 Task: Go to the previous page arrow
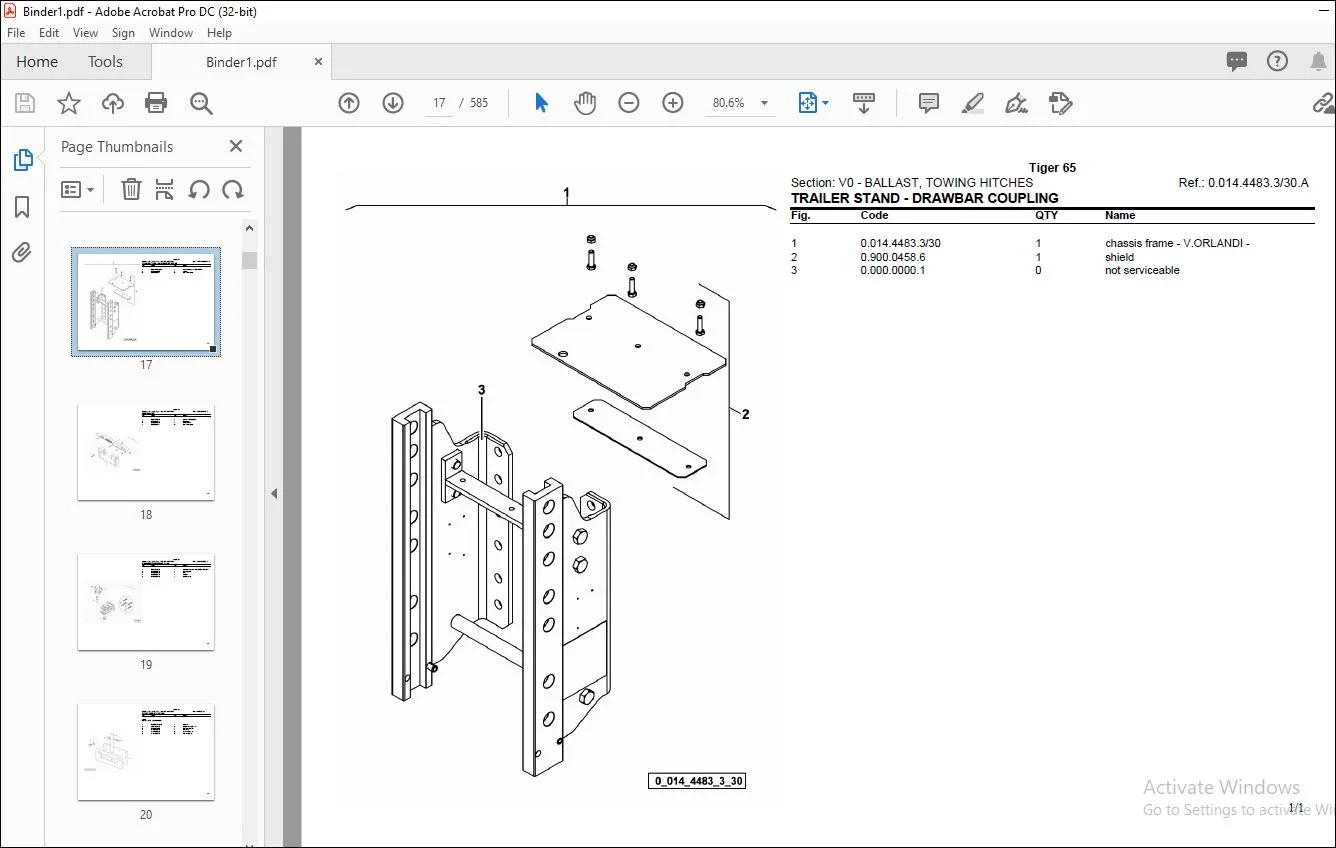pyautogui.click(x=349, y=103)
